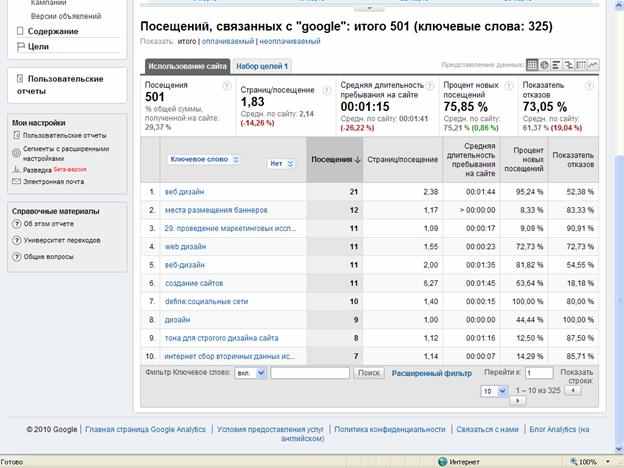Open the Набор целей 1 tab

point(262,66)
